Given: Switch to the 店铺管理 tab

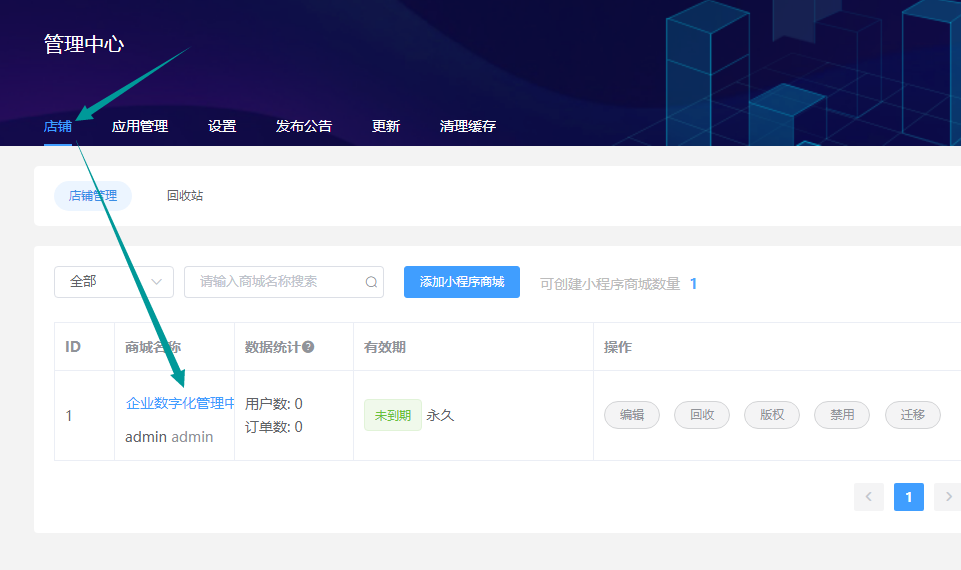Looking at the screenshot, I should tap(93, 196).
